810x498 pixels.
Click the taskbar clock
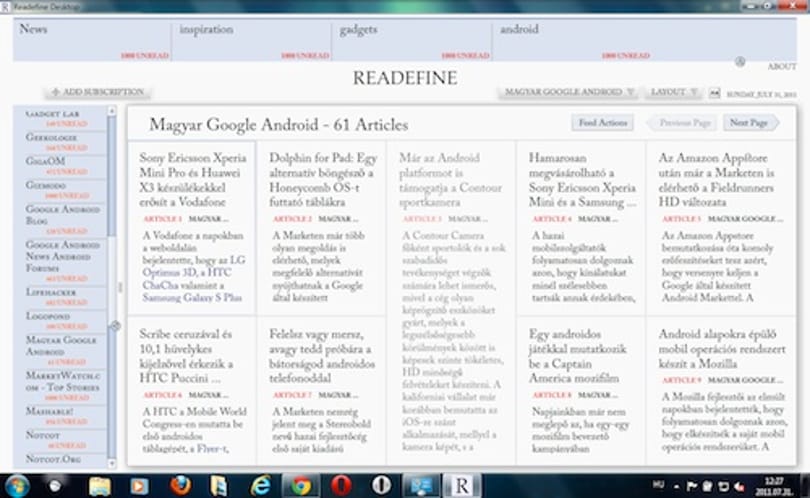tap(775, 486)
